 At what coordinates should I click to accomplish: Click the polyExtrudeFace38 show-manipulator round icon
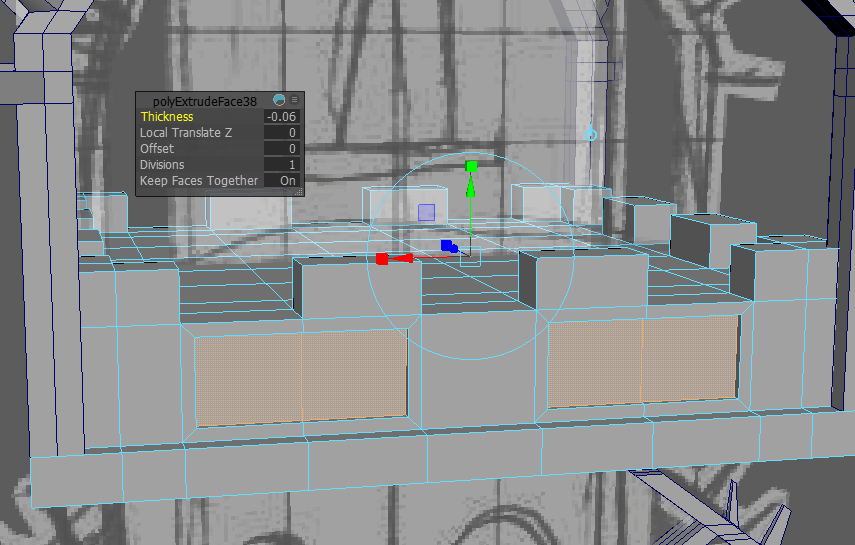click(279, 100)
